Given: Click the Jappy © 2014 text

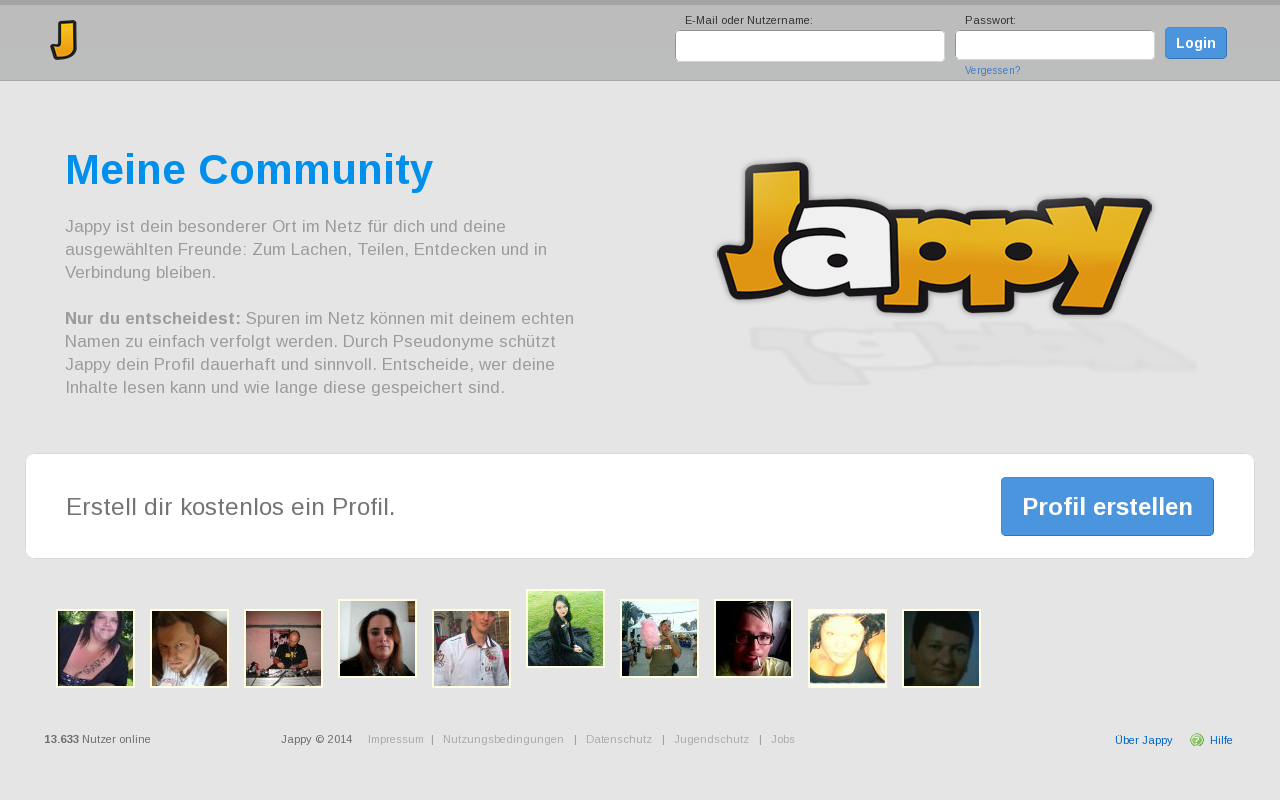Looking at the screenshot, I should click(316, 739).
